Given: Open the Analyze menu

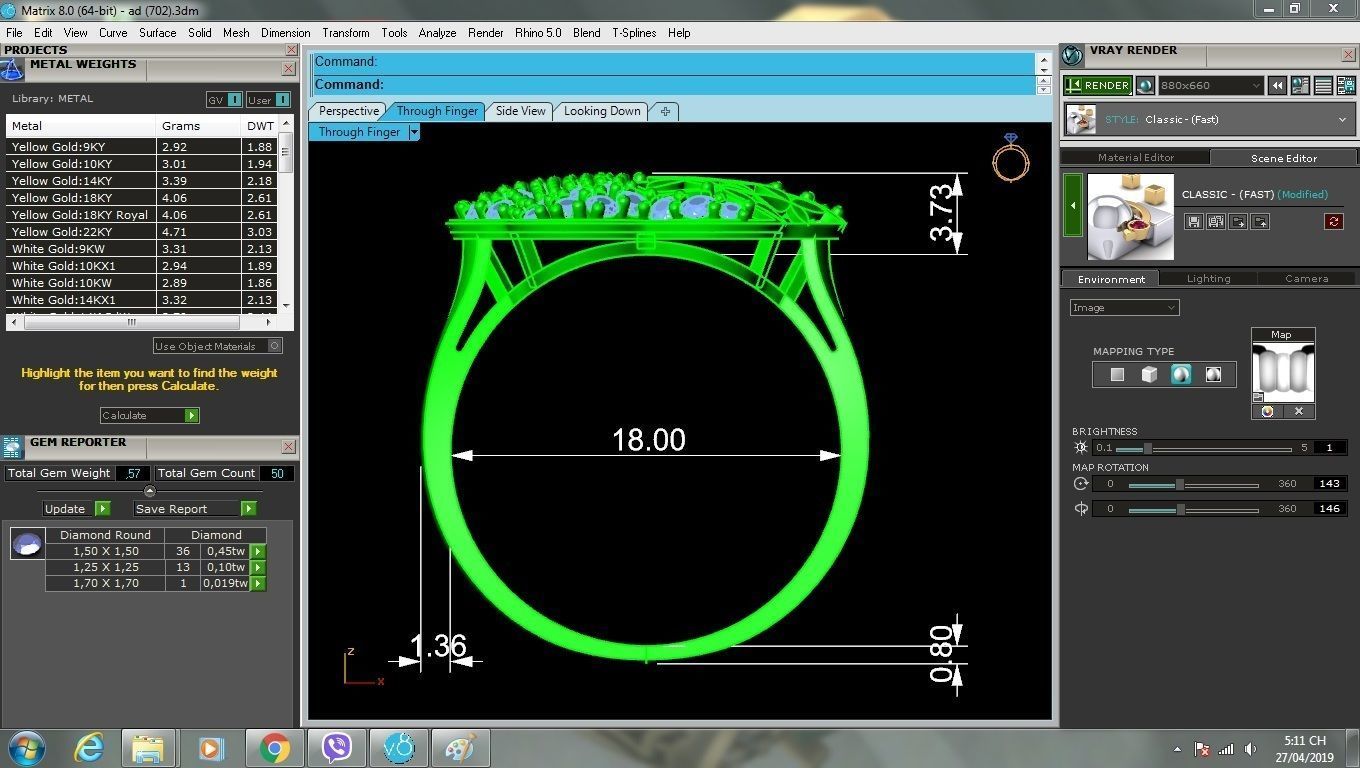Looking at the screenshot, I should [x=437, y=33].
